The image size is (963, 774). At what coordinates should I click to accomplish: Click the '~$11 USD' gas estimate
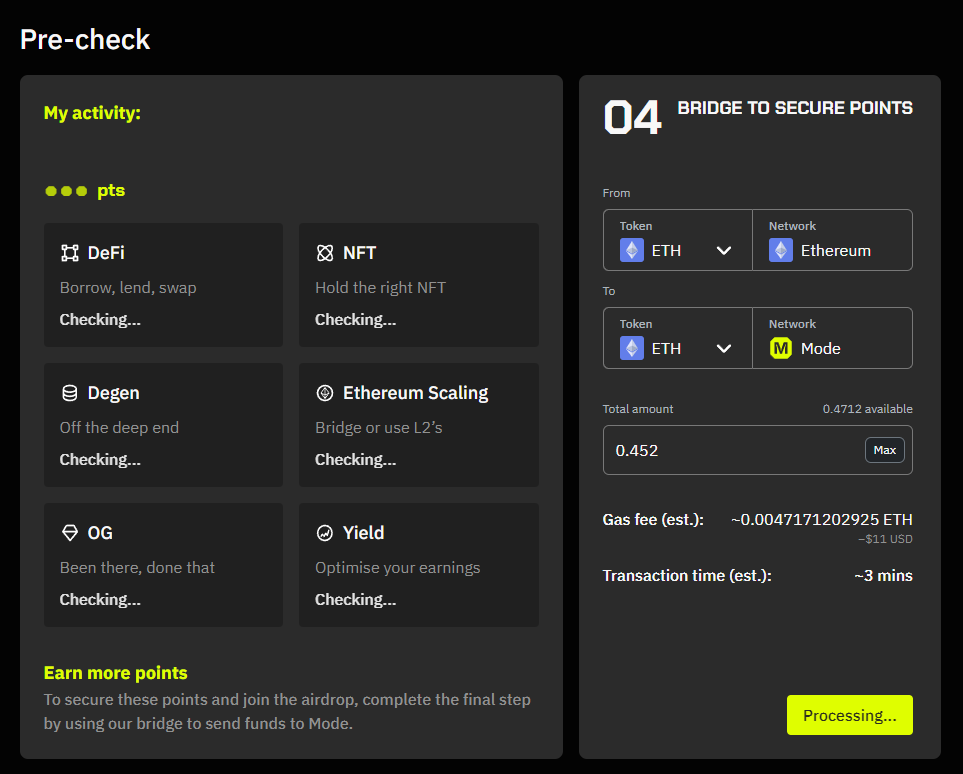[885, 539]
